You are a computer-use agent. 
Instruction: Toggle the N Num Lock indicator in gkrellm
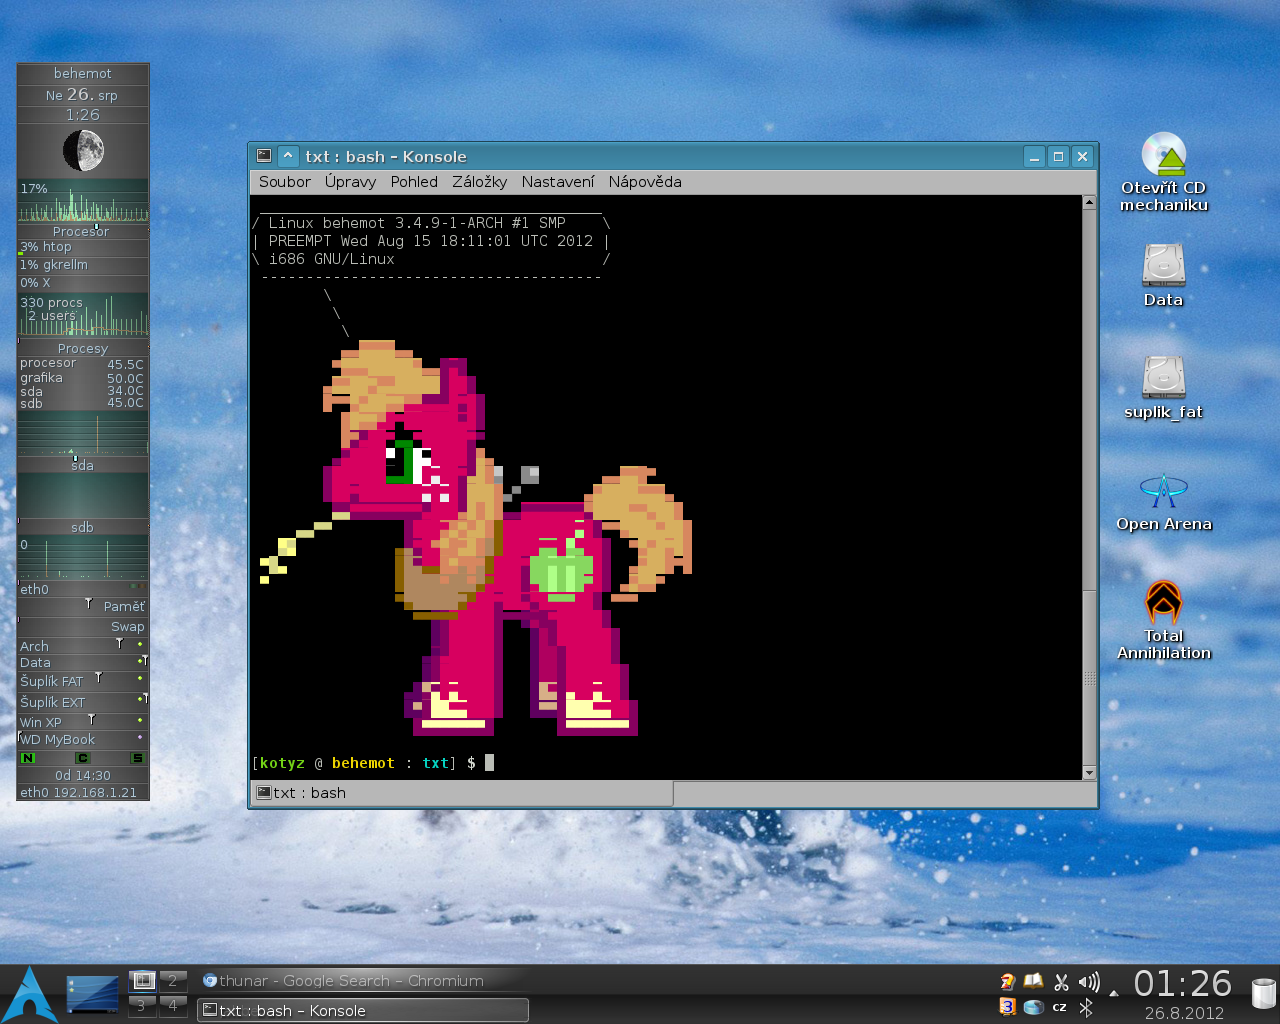[x=28, y=758]
